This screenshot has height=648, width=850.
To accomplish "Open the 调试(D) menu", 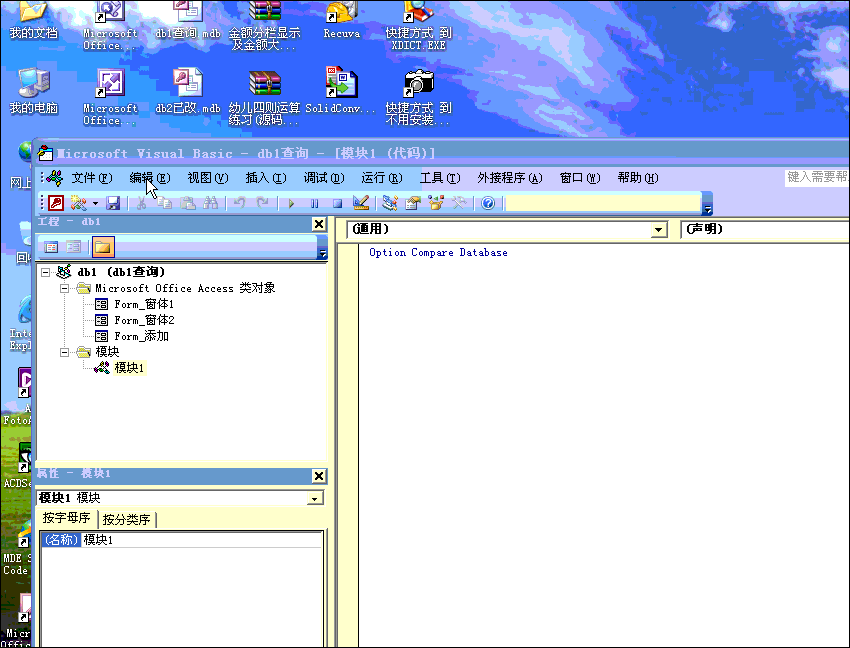I will click(324, 178).
